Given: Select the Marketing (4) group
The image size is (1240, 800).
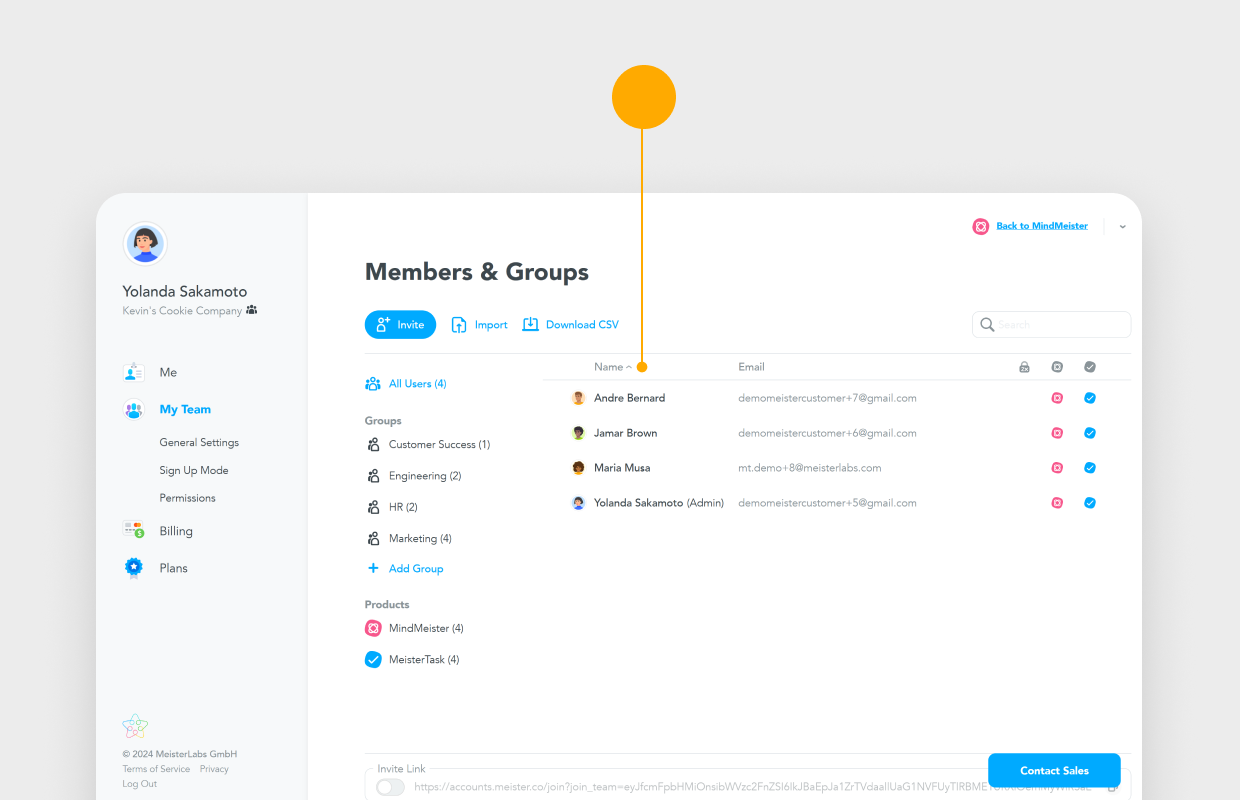Looking at the screenshot, I should coord(420,538).
